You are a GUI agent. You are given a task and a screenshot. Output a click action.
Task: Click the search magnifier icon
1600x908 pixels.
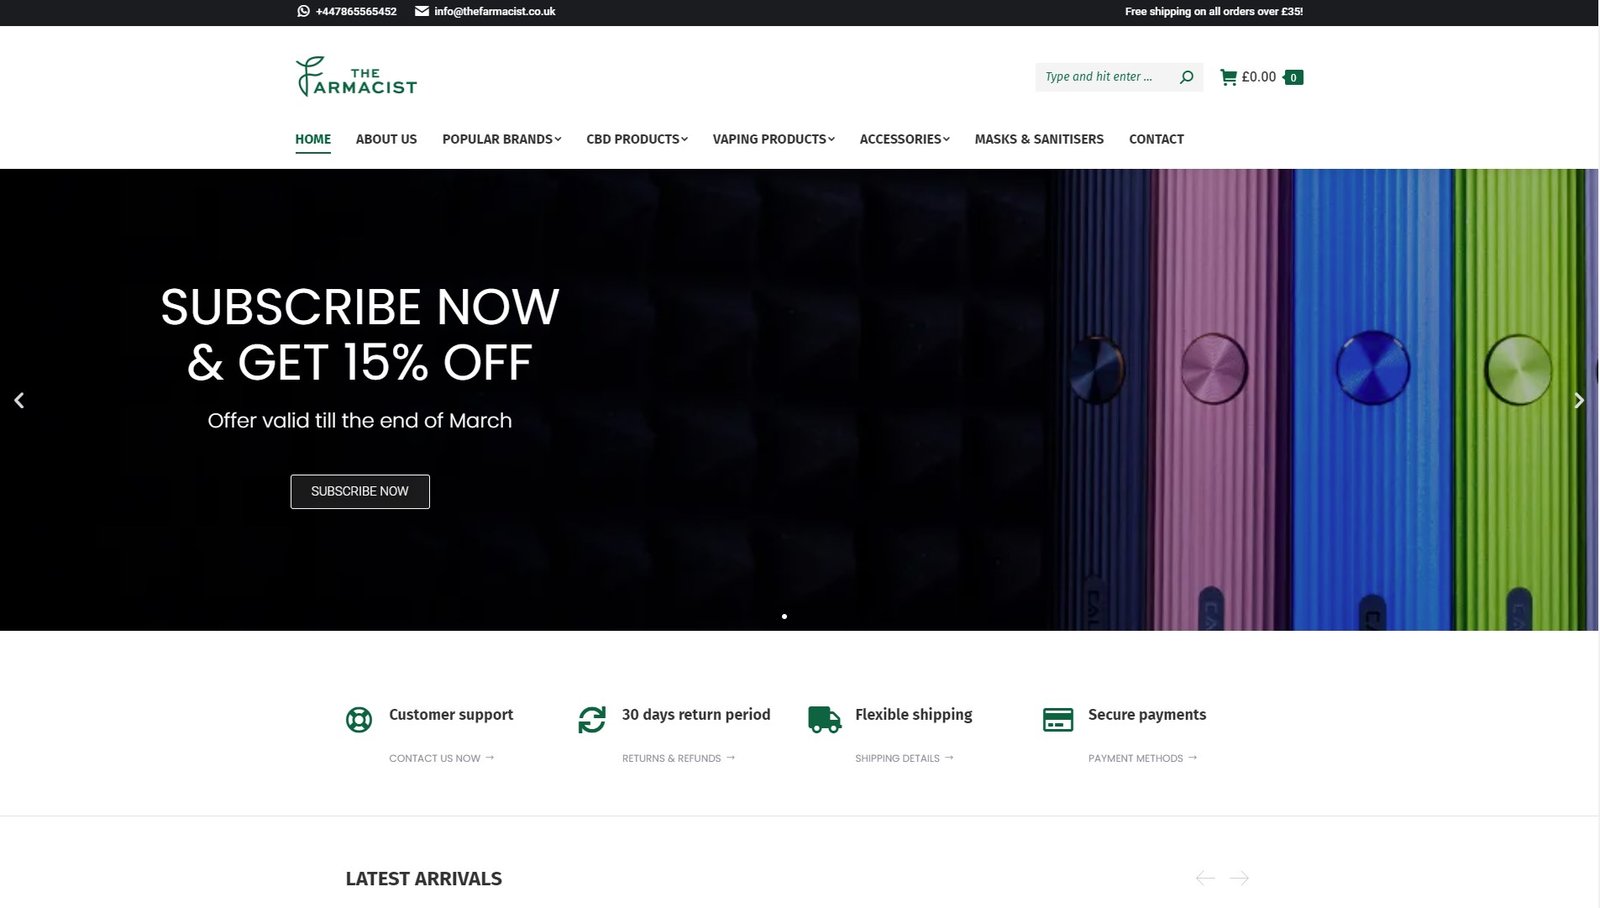tap(1186, 77)
